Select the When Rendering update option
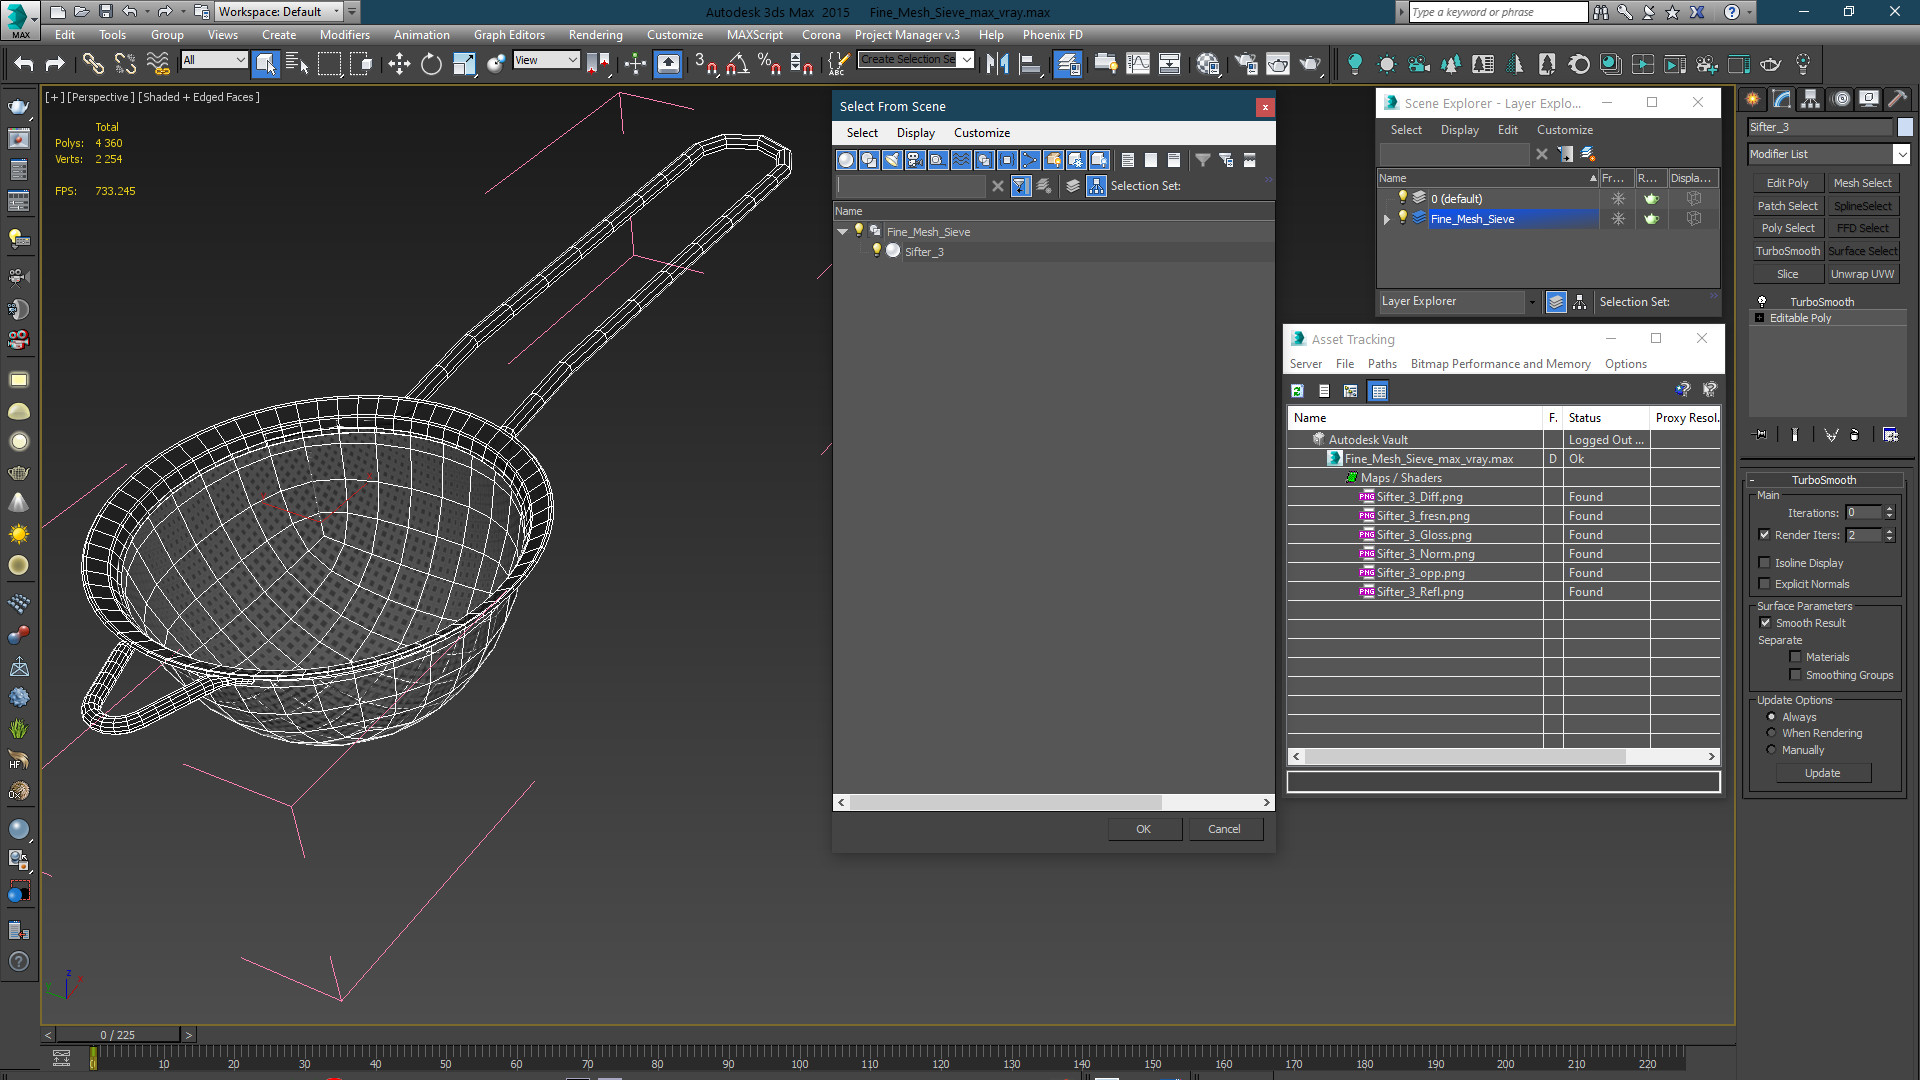 [x=1771, y=733]
